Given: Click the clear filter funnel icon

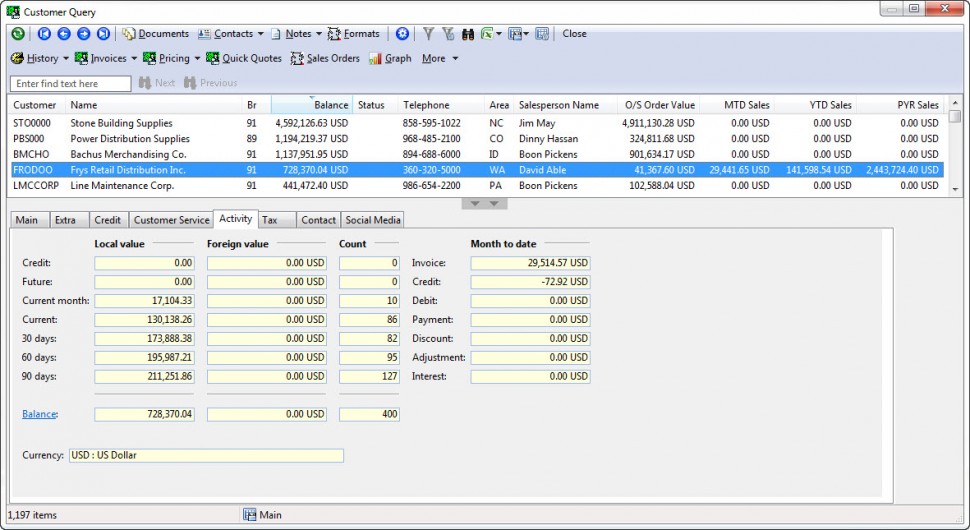Looking at the screenshot, I should (448, 34).
